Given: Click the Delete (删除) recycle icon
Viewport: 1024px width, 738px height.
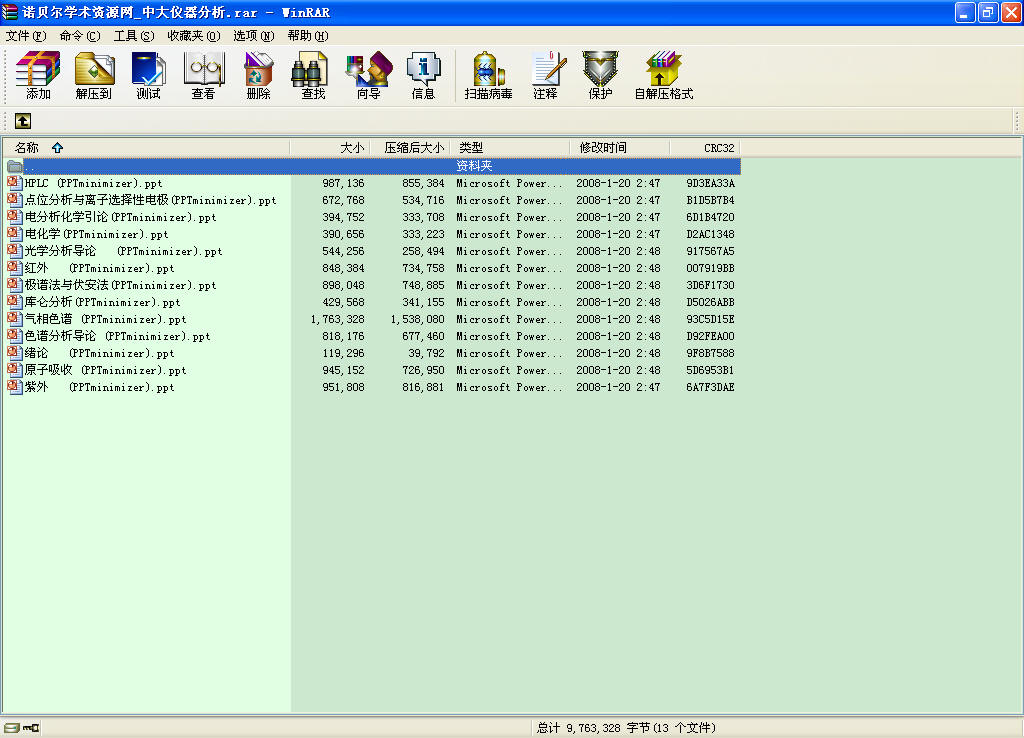Looking at the screenshot, I should tap(259, 75).
